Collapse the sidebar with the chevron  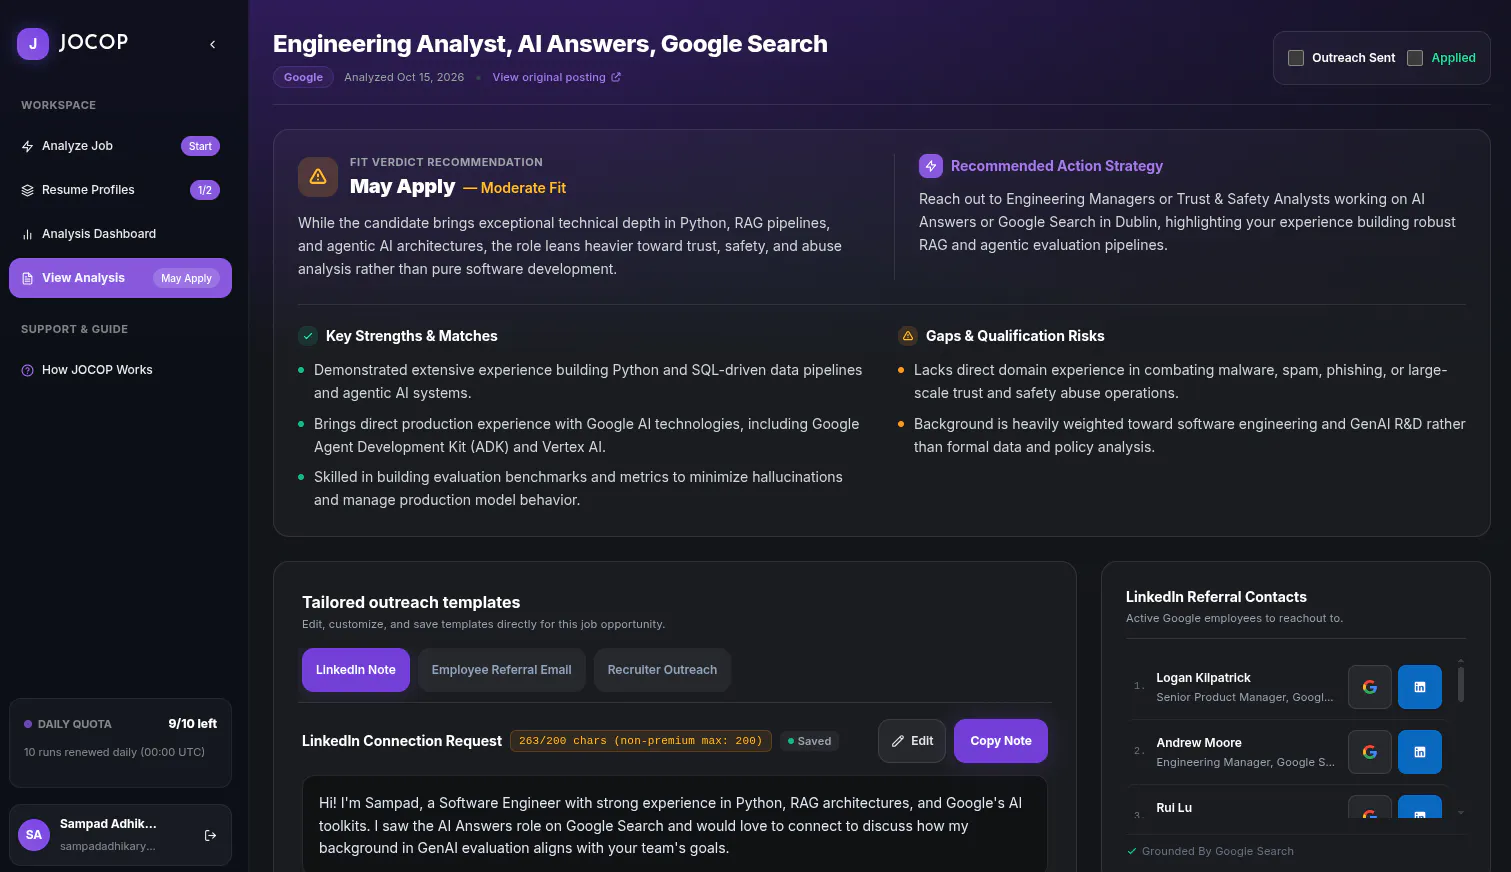[x=212, y=44]
